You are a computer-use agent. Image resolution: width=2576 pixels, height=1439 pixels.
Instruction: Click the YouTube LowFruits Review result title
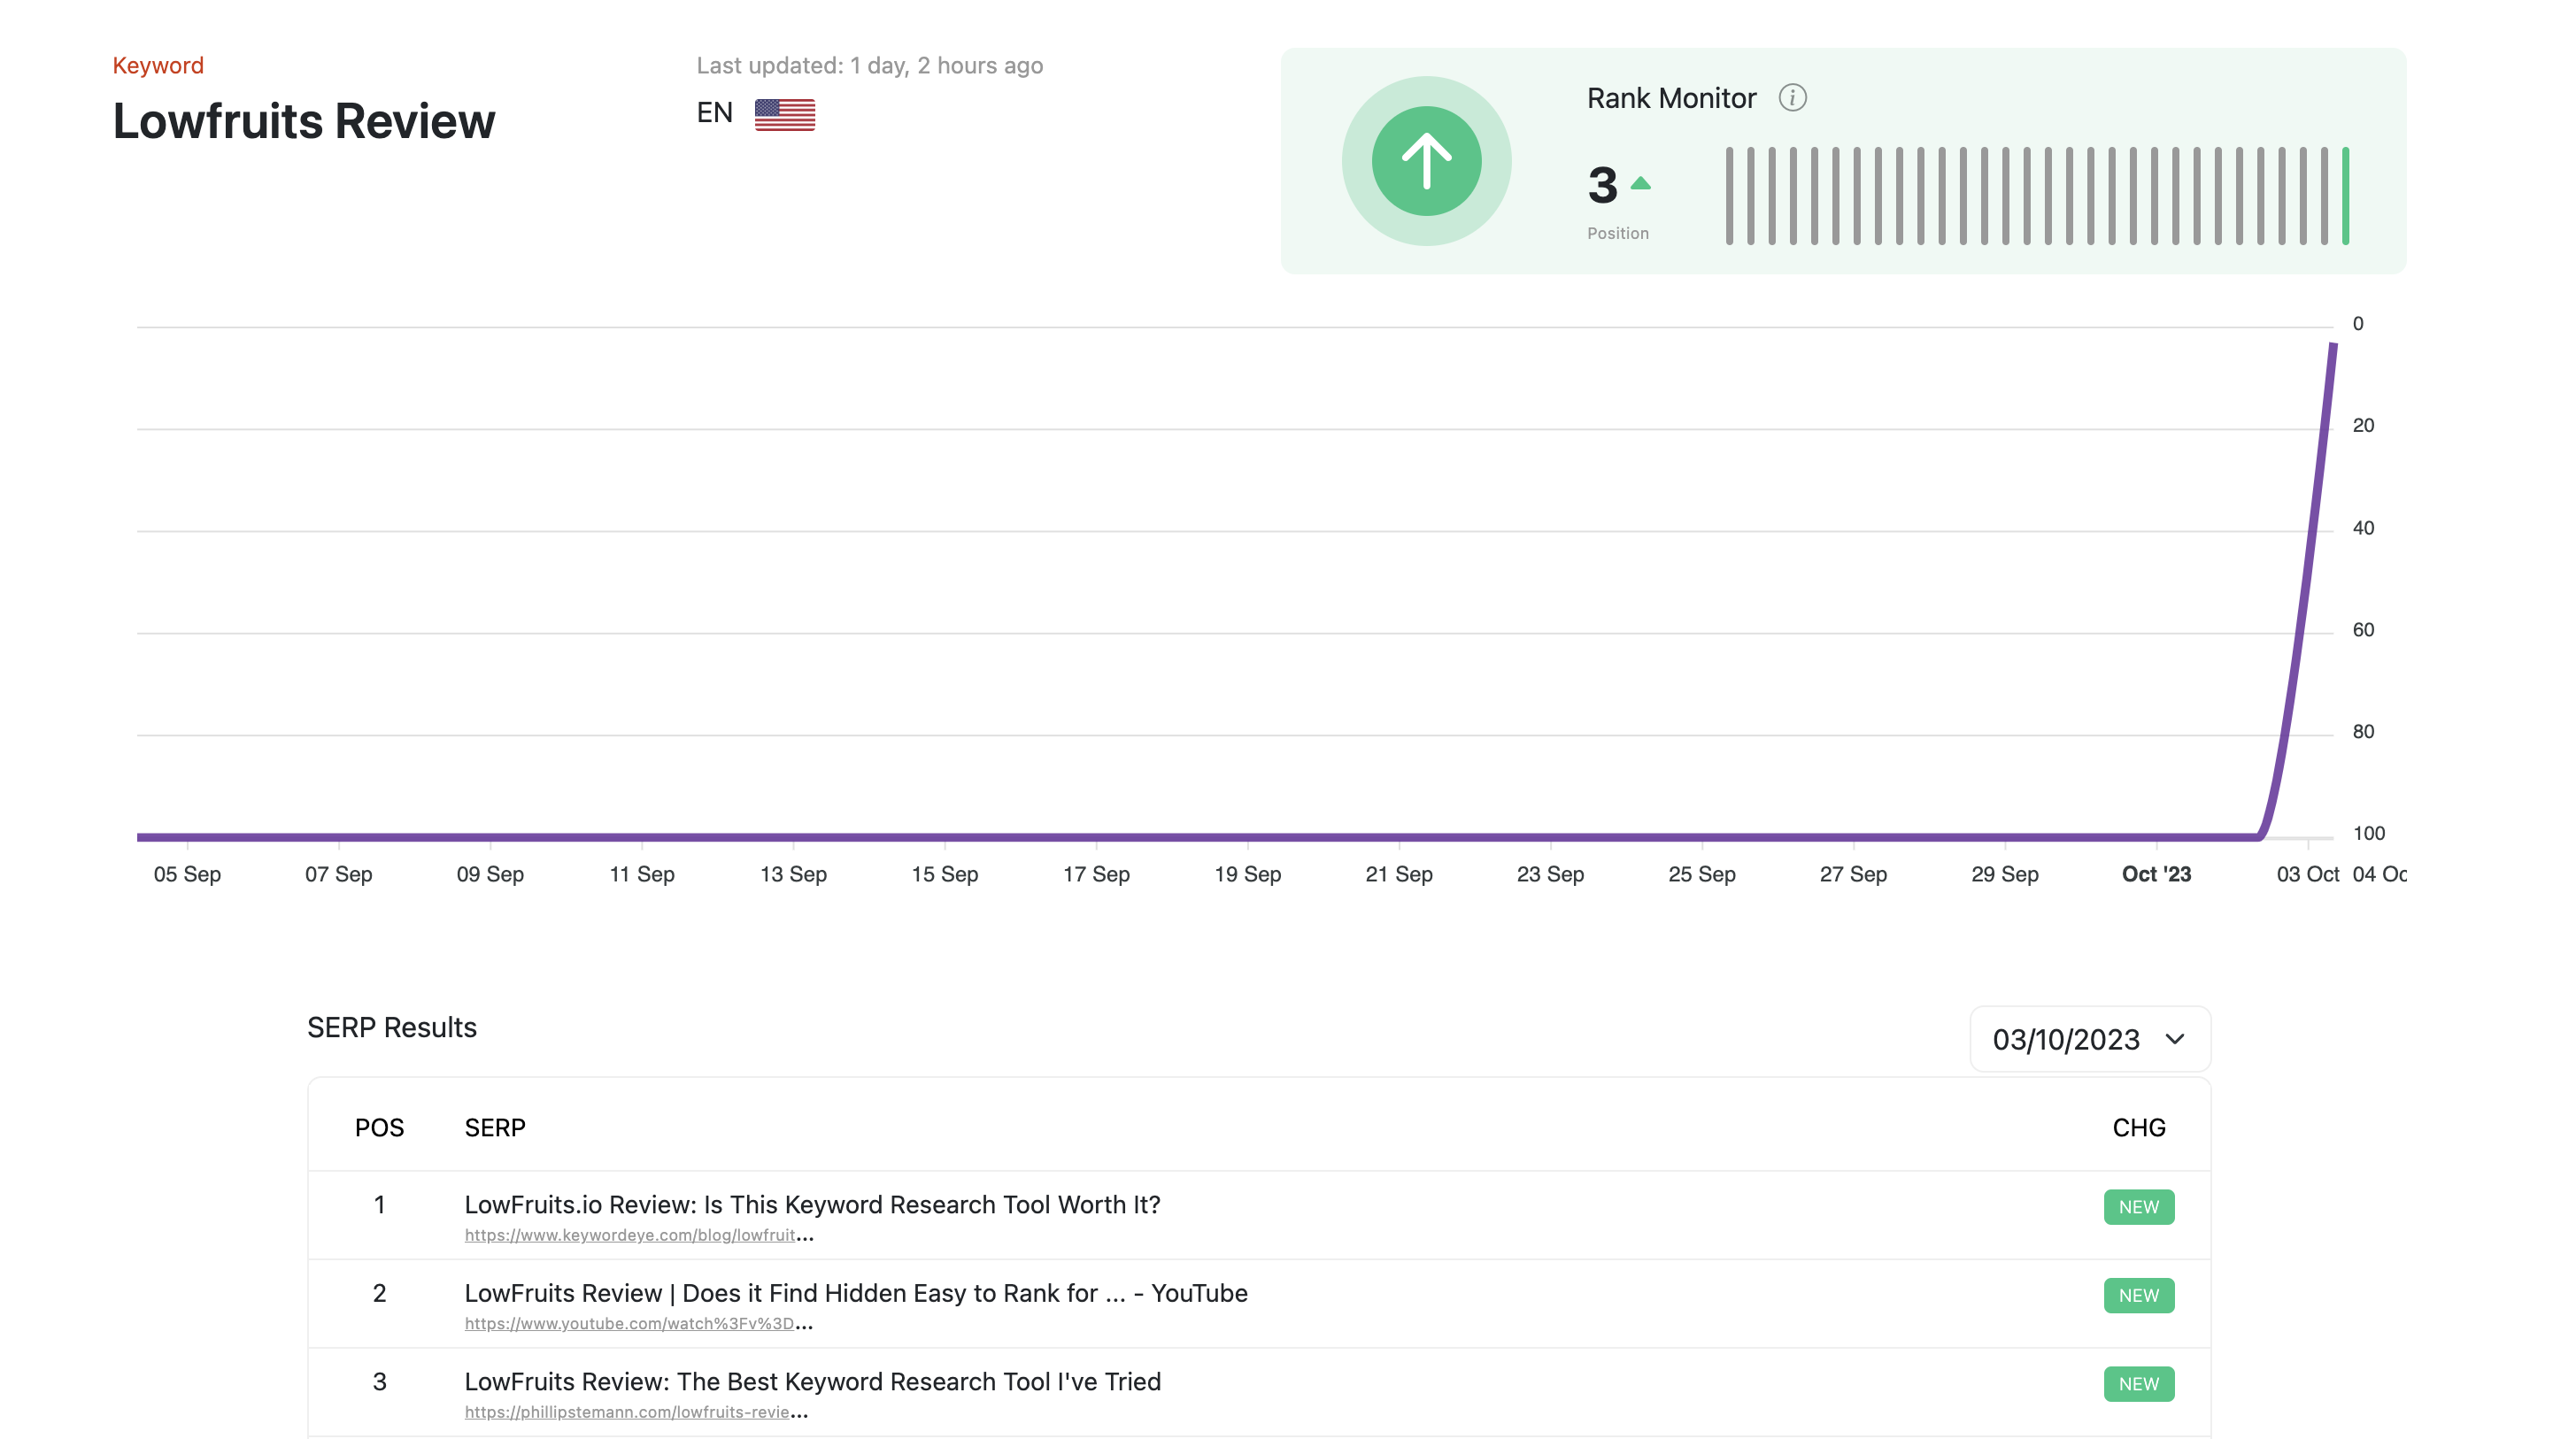pos(856,1293)
